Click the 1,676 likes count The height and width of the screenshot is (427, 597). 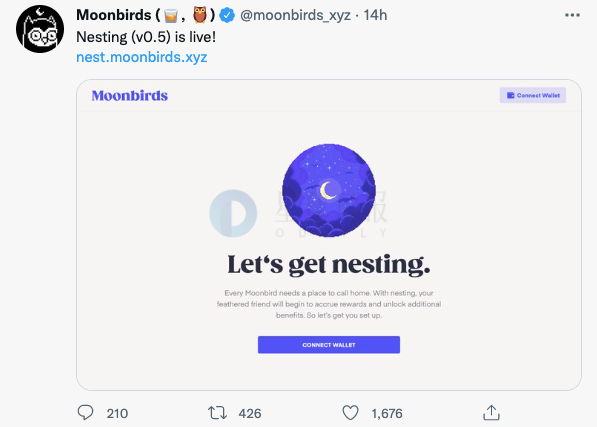coord(387,413)
